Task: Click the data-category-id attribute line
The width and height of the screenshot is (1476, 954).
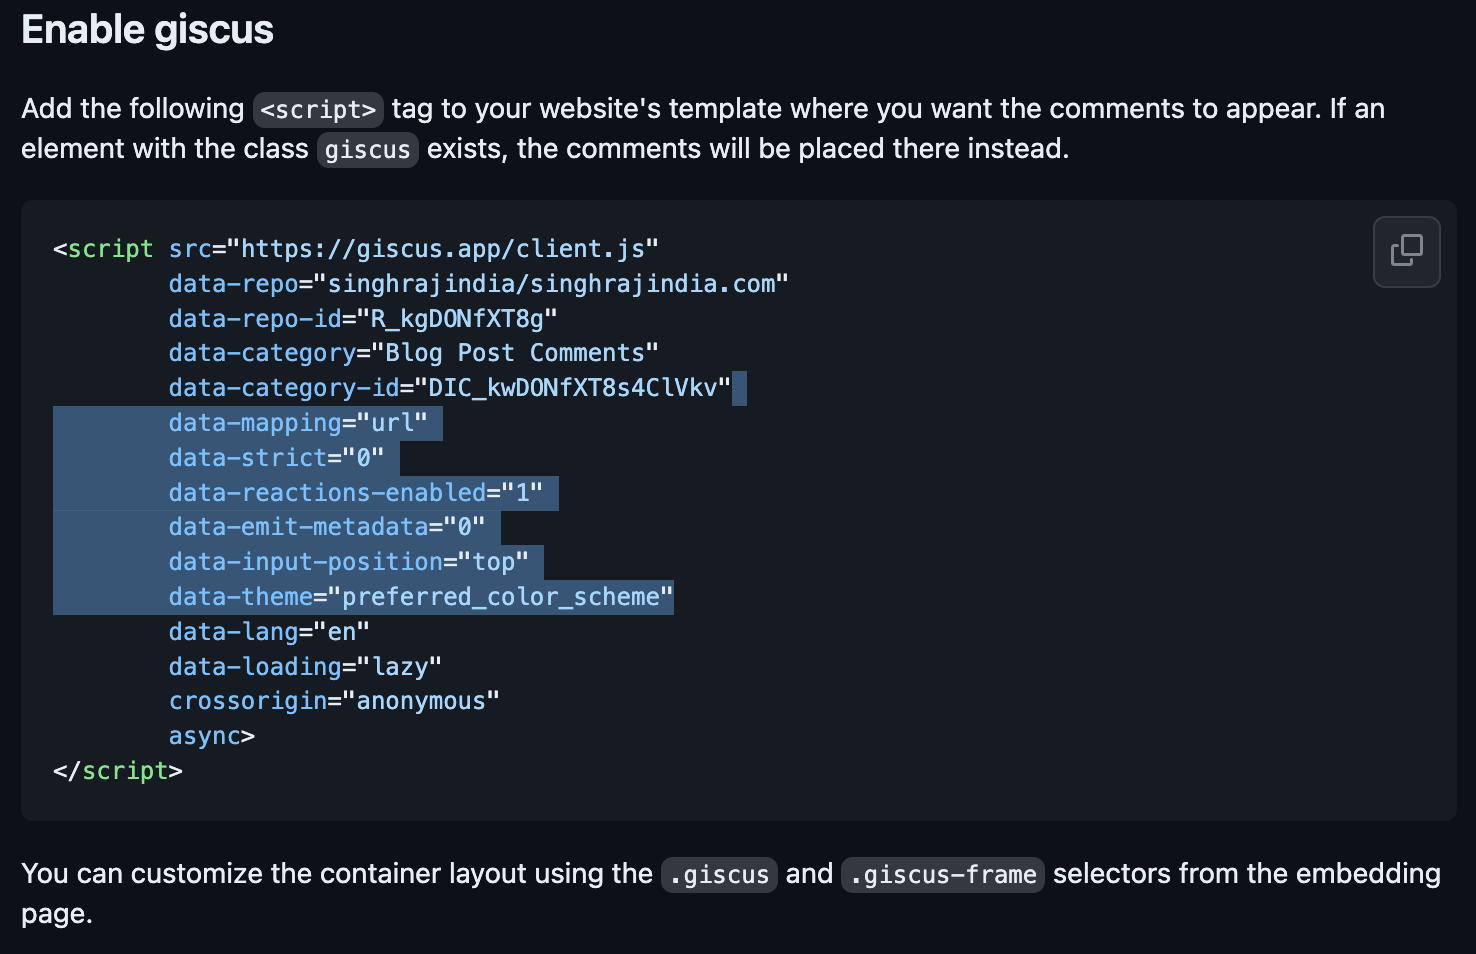Action: click(449, 388)
